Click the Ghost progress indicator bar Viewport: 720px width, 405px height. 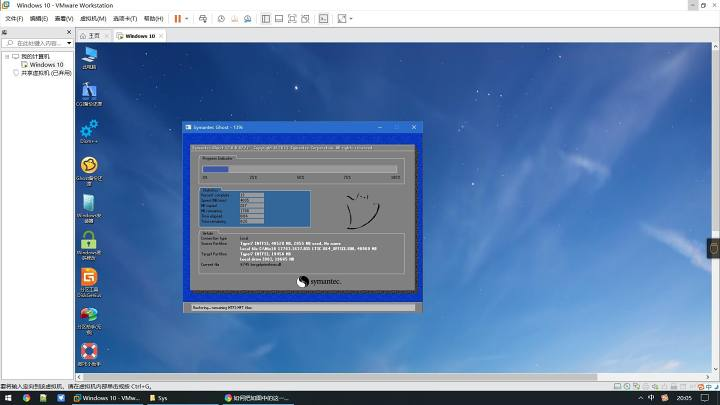[x=300, y=169]
